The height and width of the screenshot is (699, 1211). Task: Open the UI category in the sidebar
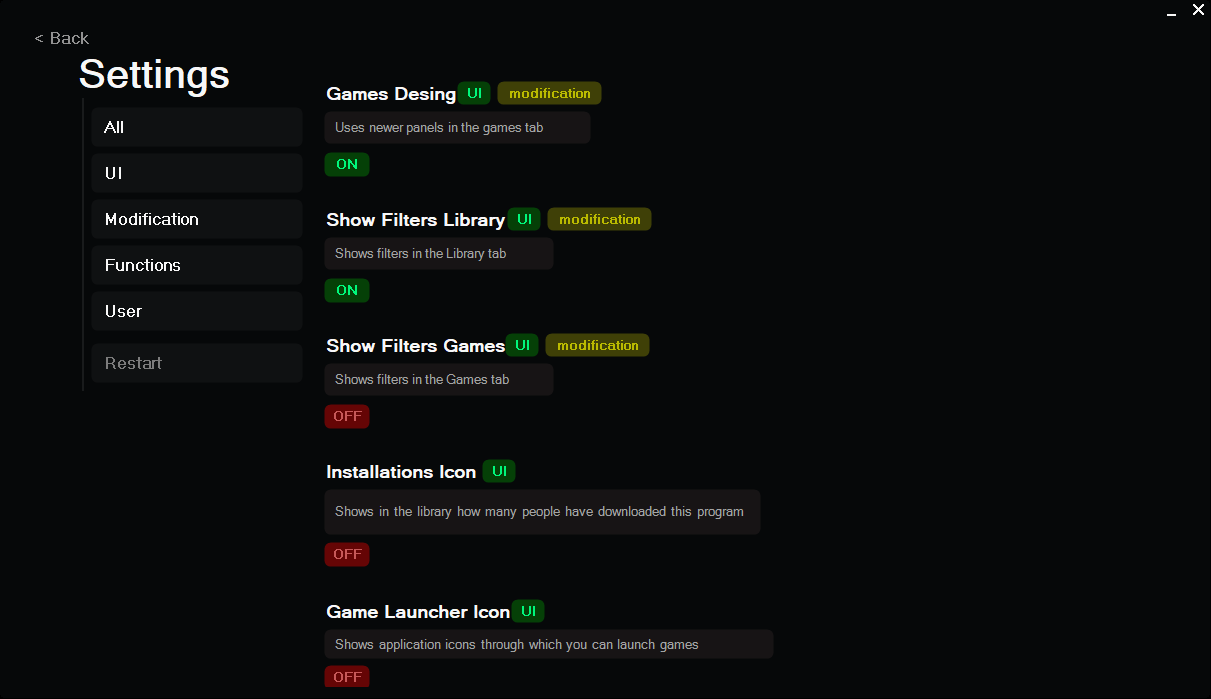point(196,172)
